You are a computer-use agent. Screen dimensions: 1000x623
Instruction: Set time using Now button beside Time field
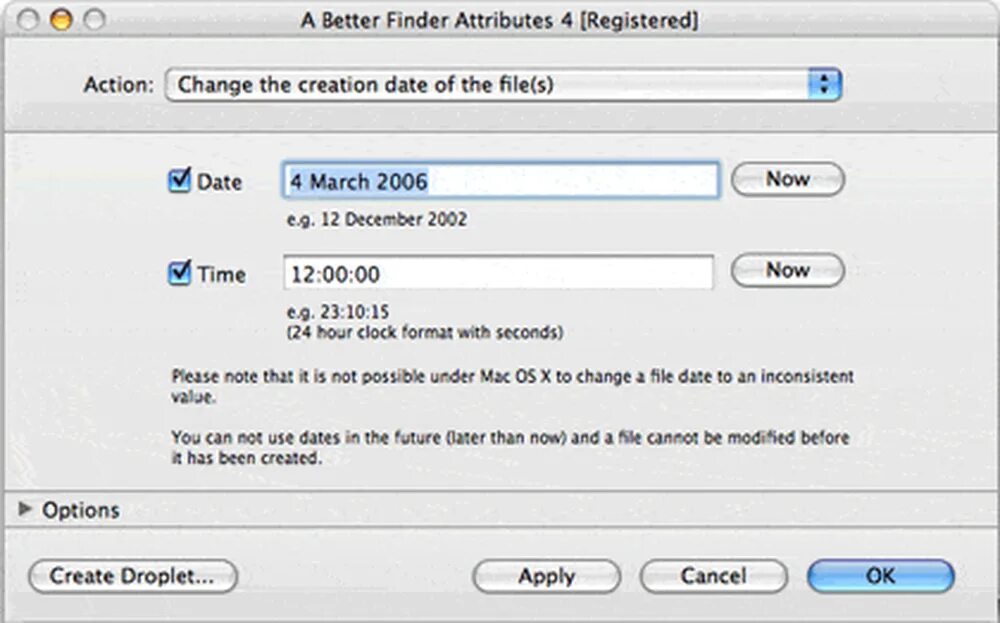pyautogui.click(x=788, y=270)
